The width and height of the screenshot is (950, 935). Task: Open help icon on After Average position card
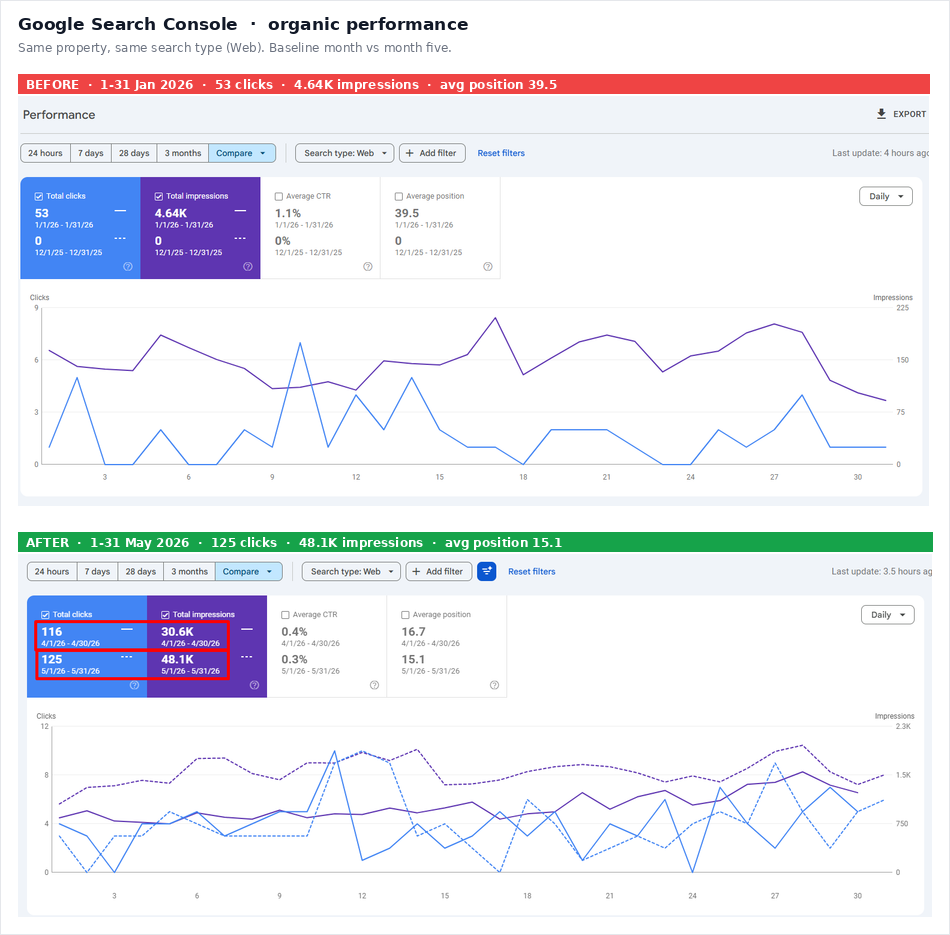494,685
